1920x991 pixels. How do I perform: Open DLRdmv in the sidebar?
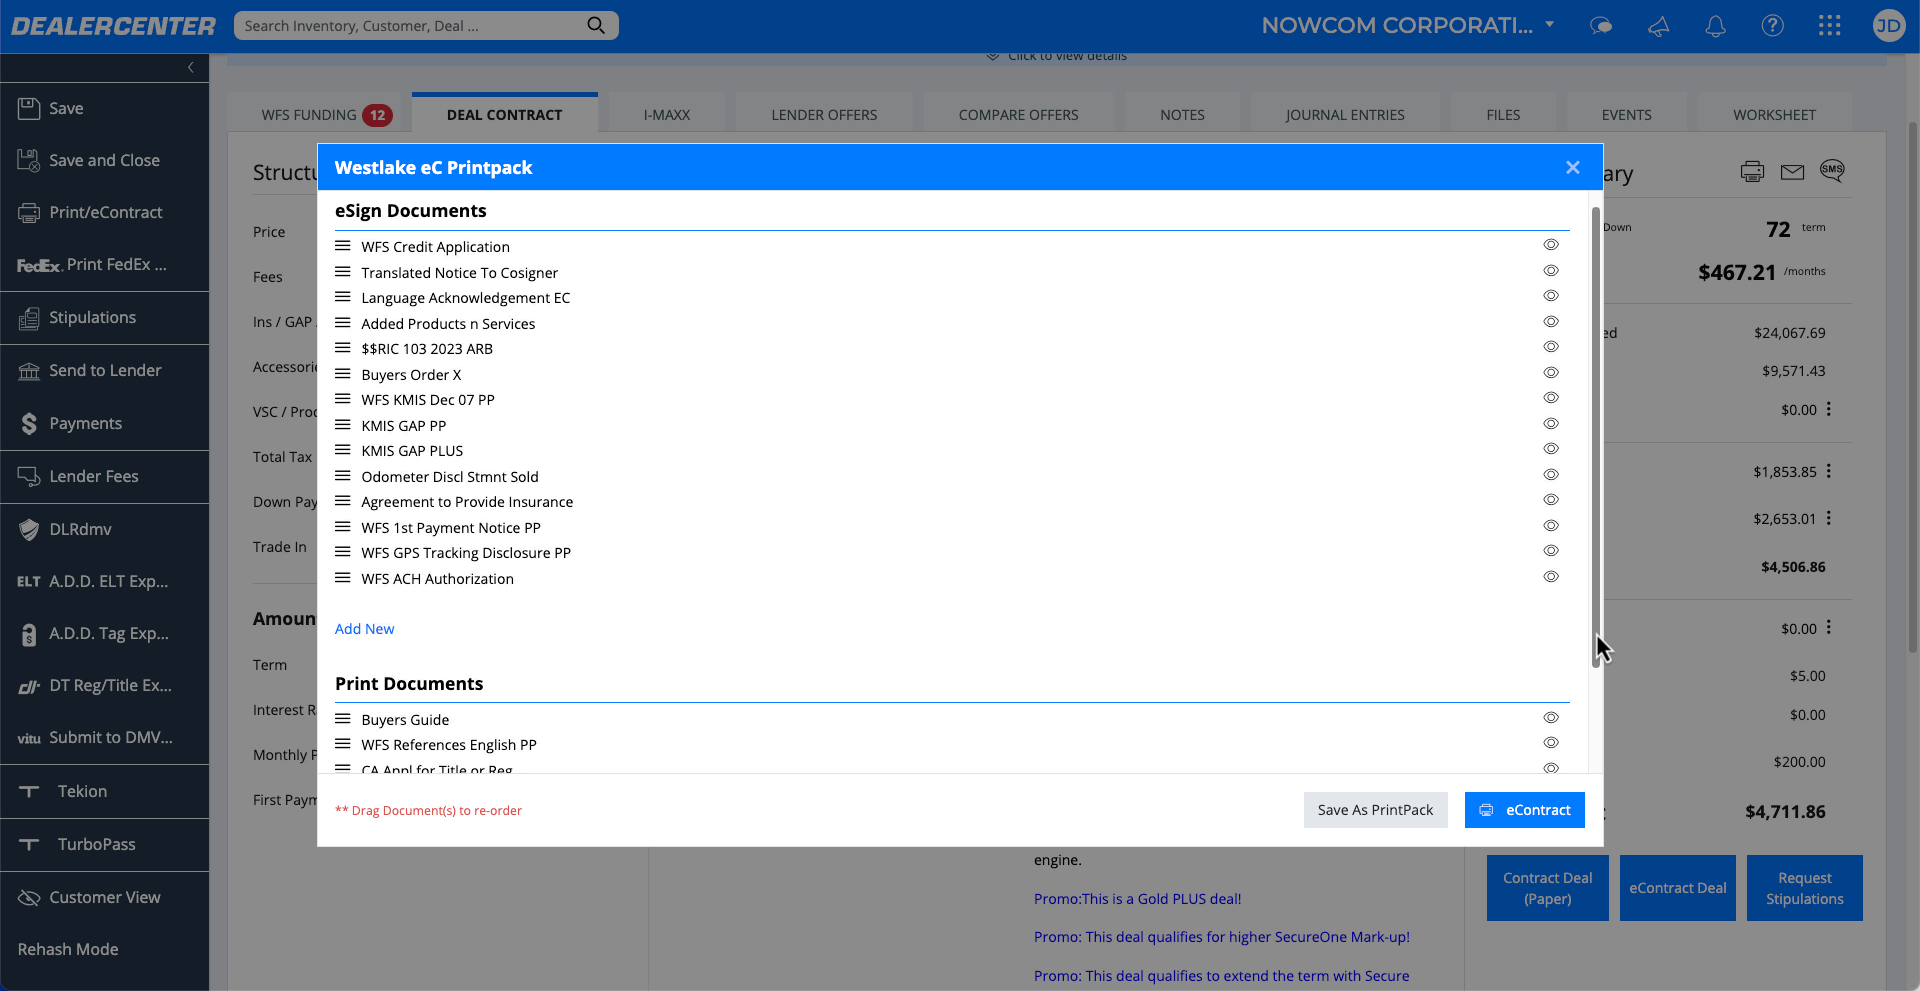104,529
